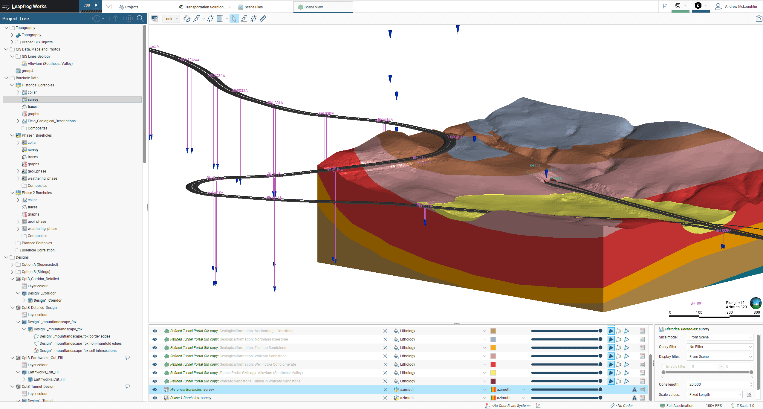The width and height of the screenshot is (763, 409).
Task: Click the blue highlighted tool in the scene toolbar
Action: click(x=233, y=18)
